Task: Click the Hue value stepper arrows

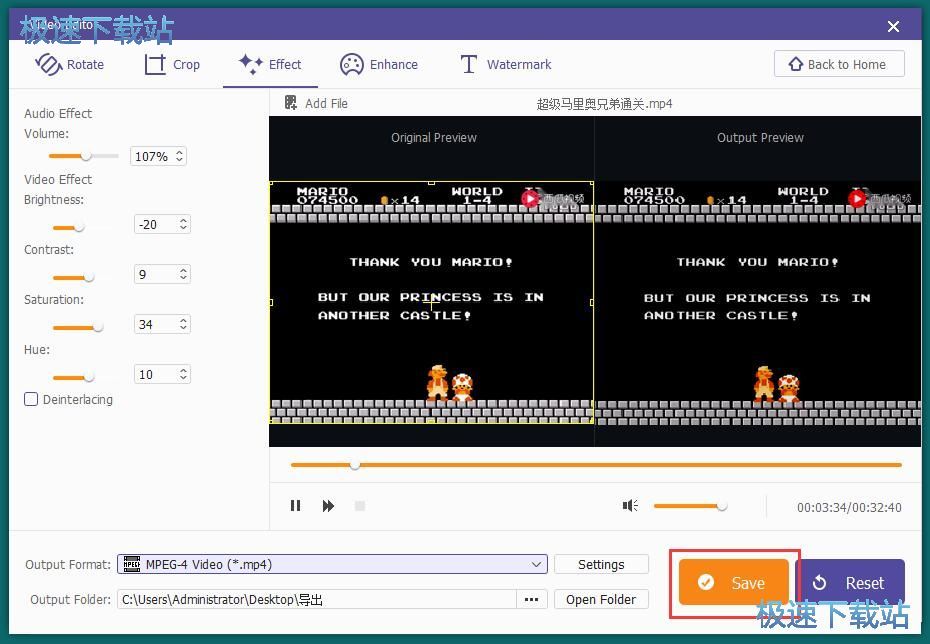Action: 183,374
